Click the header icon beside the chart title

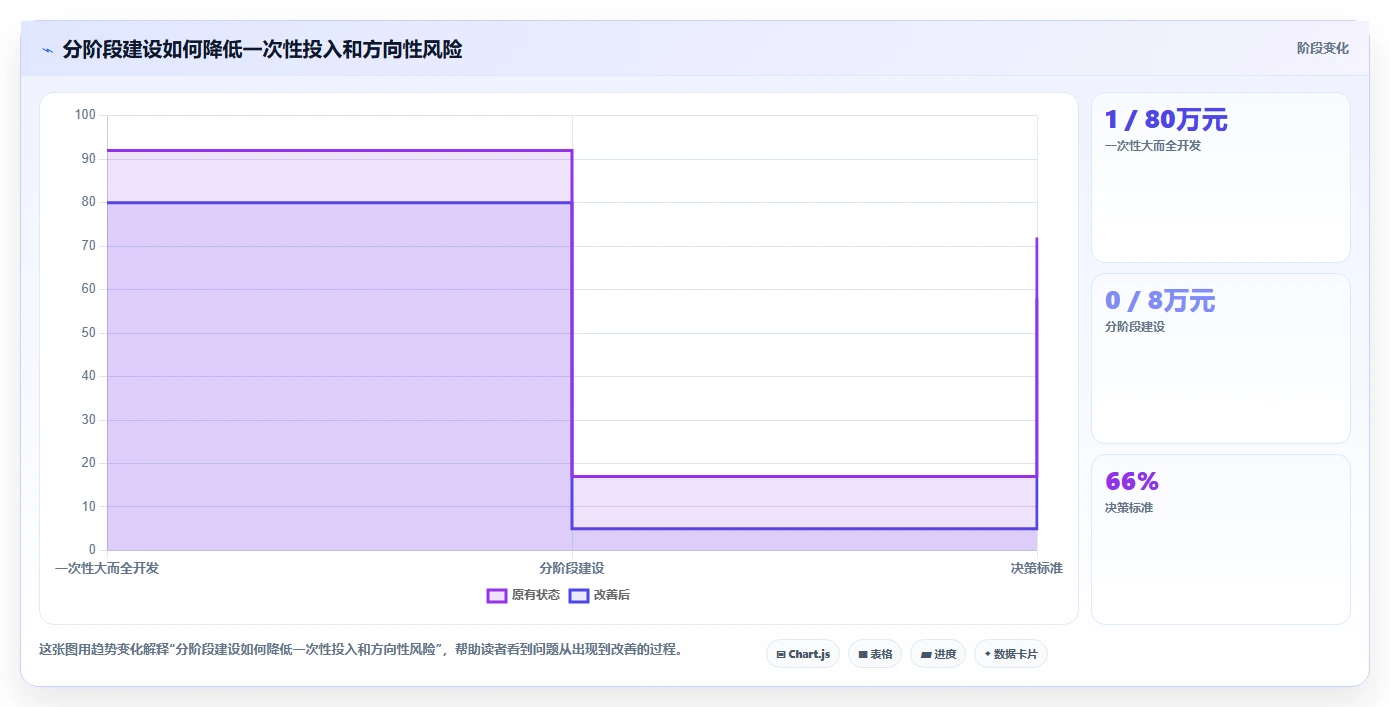coord(47,50)
